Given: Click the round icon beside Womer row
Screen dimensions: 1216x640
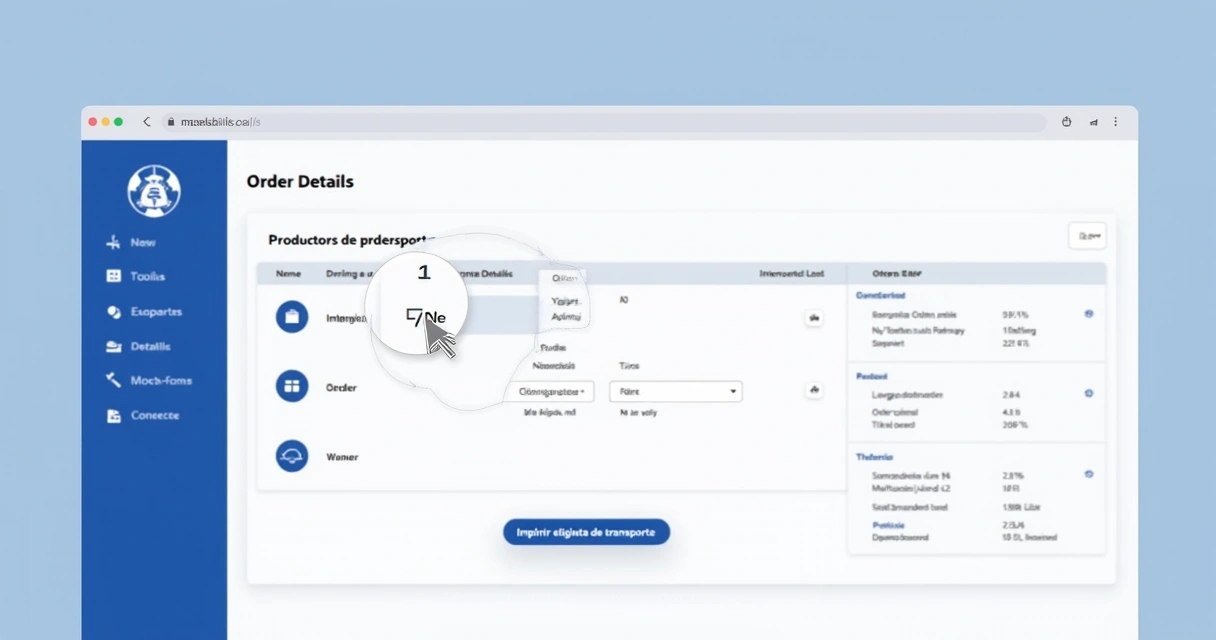Looking at the screenshot, I should click(292, 456).
